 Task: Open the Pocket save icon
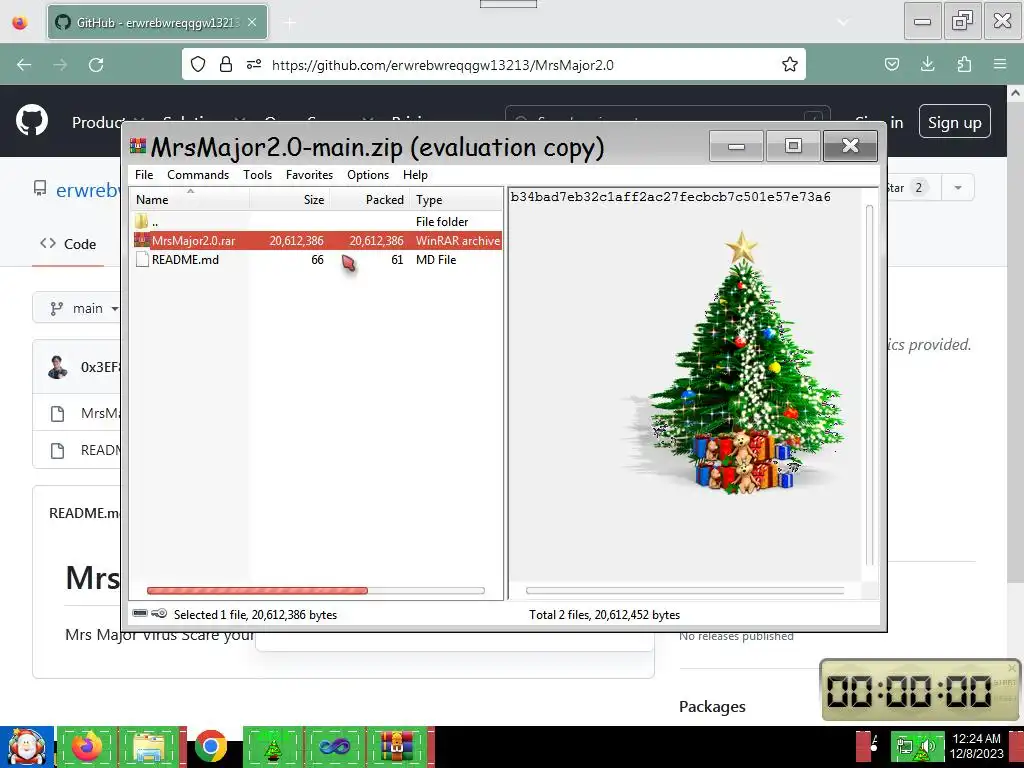pos(891,64)
